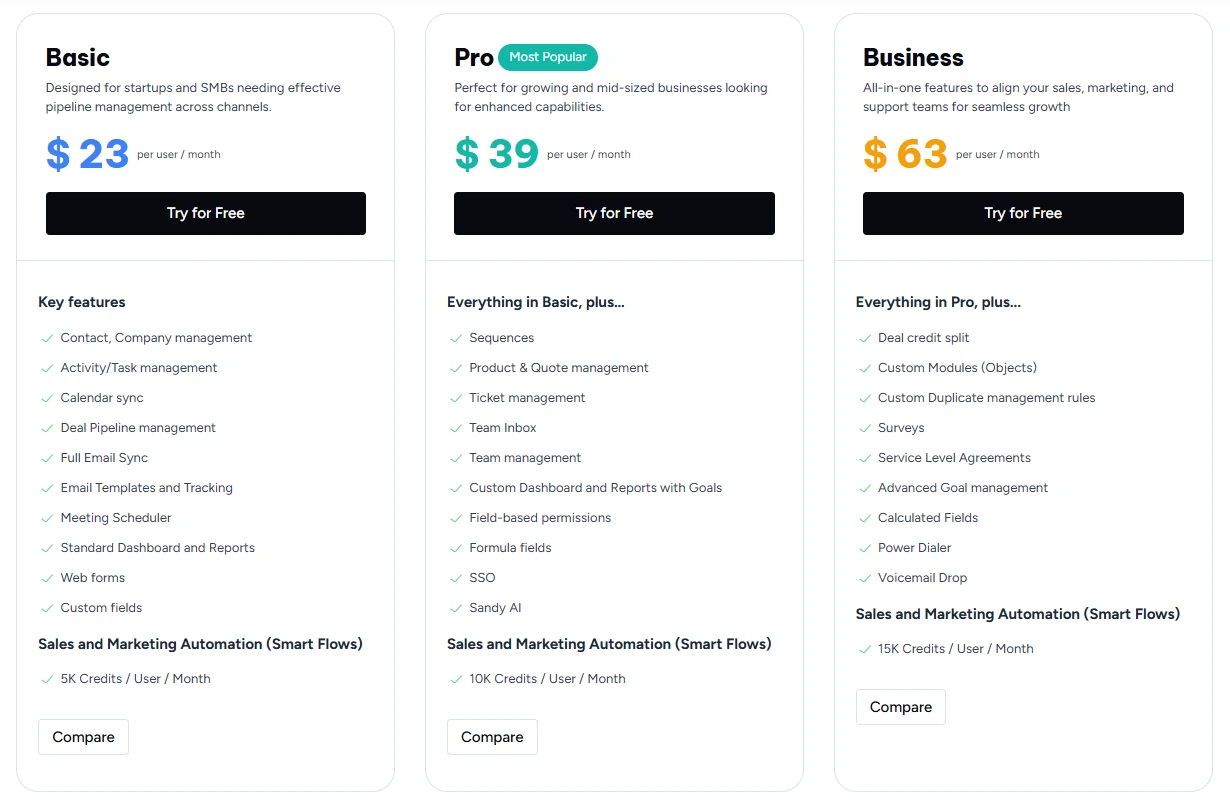This screenshot has width=1230, height=803.
Task: Start the Basic plan with Try for Free
Action: point(206,213)
